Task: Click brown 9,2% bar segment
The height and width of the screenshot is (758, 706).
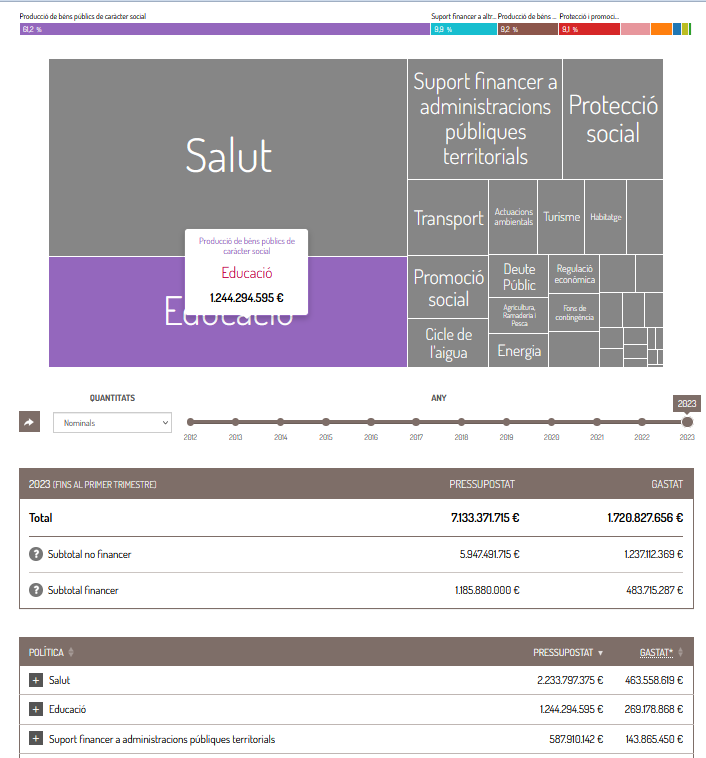Action: [528, 29]
